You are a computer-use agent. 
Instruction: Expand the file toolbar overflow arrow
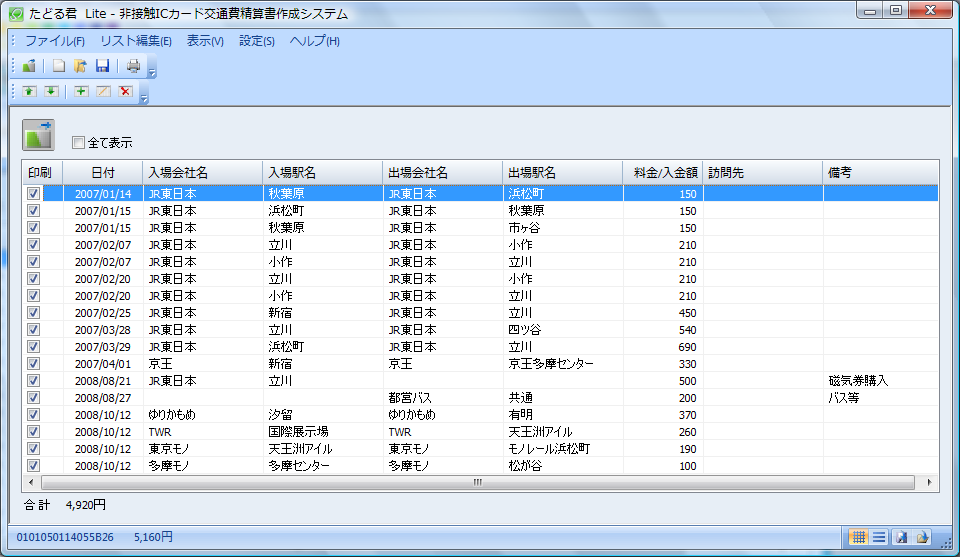coord(152,71)
